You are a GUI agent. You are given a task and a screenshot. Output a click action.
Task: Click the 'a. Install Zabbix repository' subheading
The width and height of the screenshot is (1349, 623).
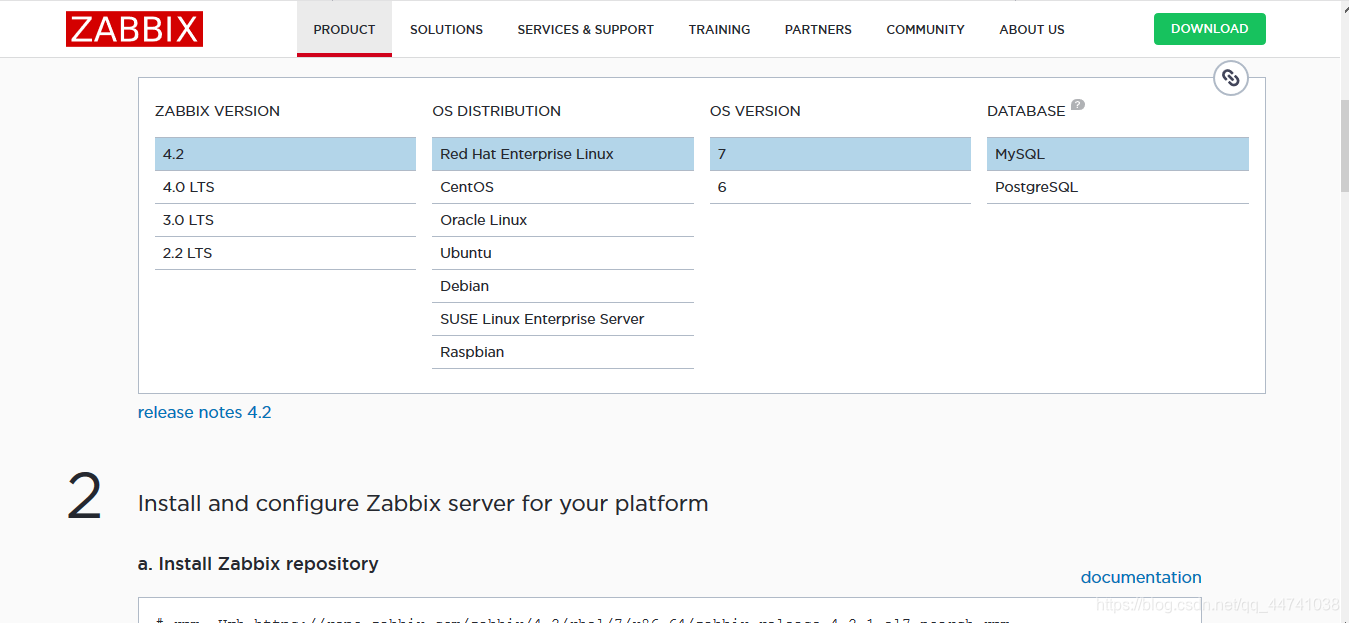point(258,564)
